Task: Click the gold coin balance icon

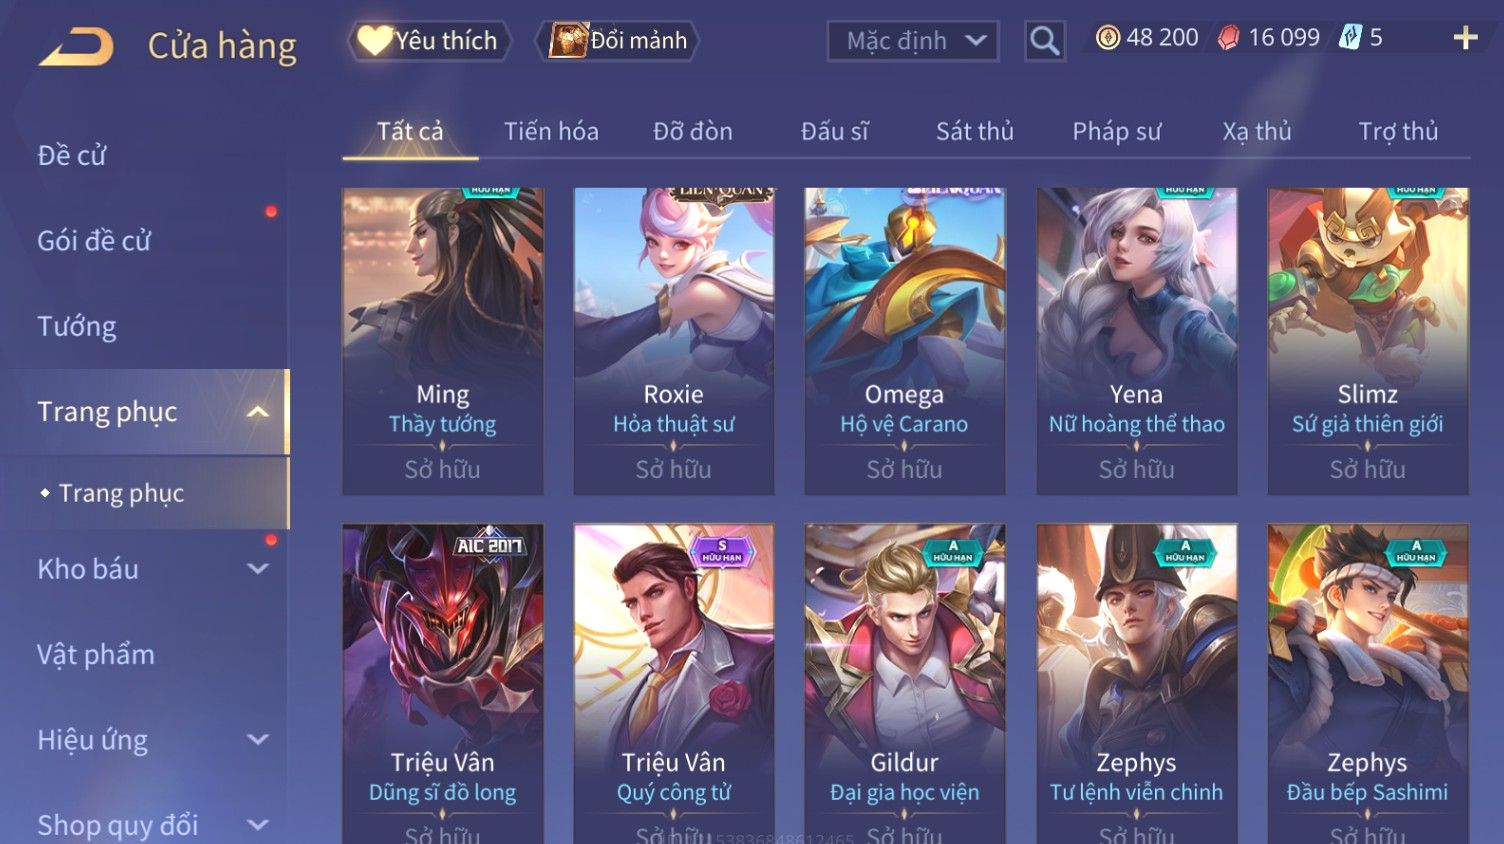Action: click(x=1108, y=38)
